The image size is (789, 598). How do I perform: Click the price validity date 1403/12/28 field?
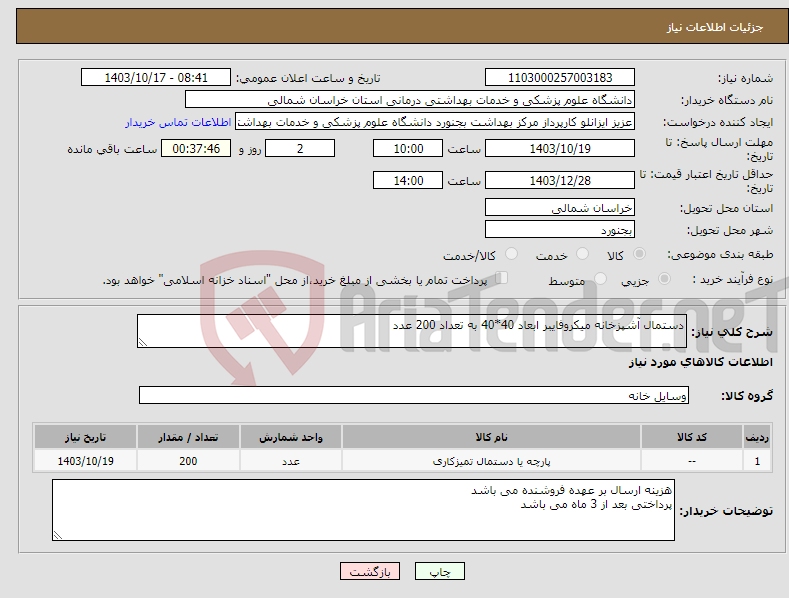click(560, 180)
